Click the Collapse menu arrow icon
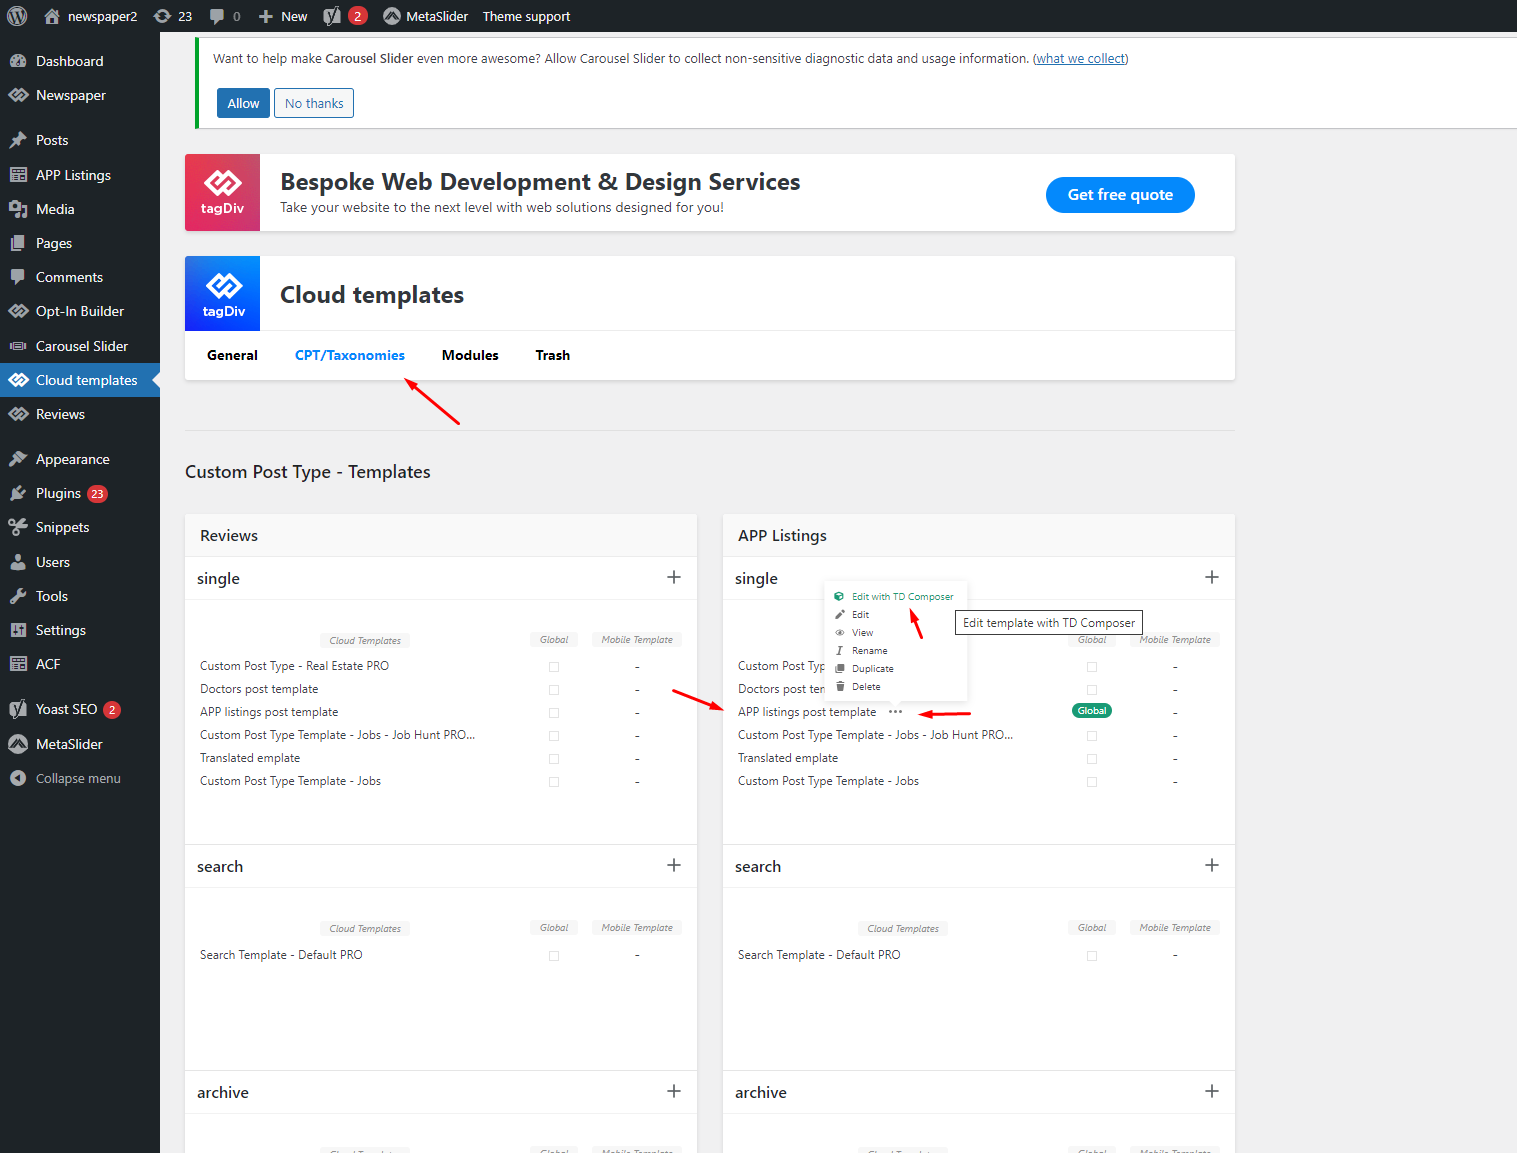Viewport: 1517px width, 1153px height. 18,778
